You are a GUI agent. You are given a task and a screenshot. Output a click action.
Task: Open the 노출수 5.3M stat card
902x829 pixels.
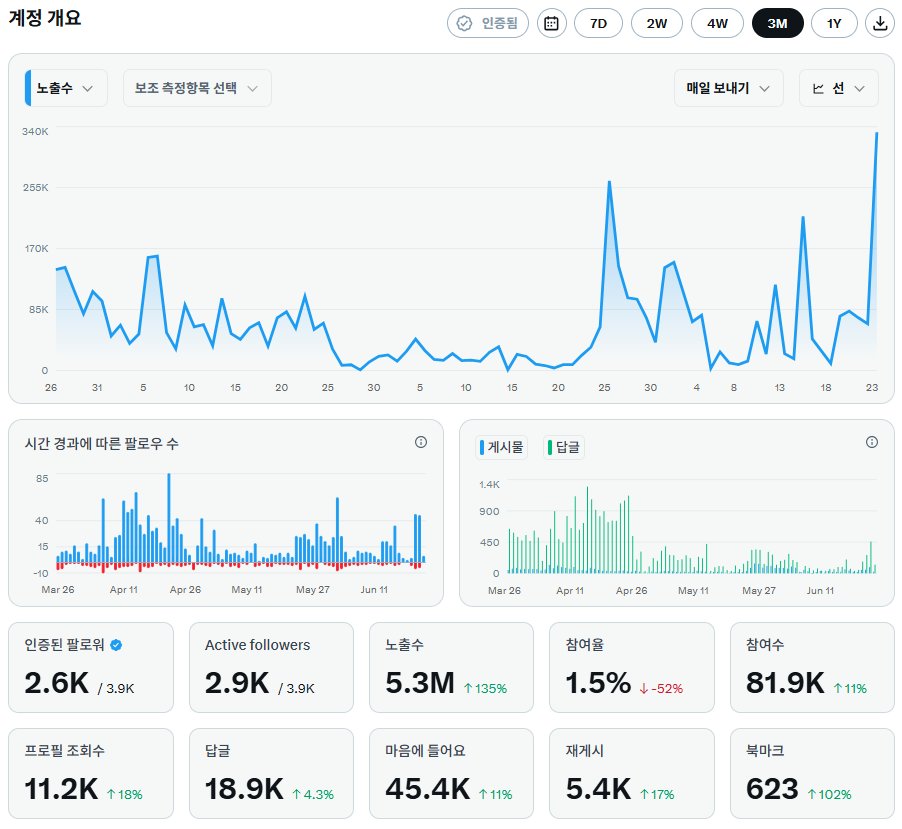[x=452, y=667]
